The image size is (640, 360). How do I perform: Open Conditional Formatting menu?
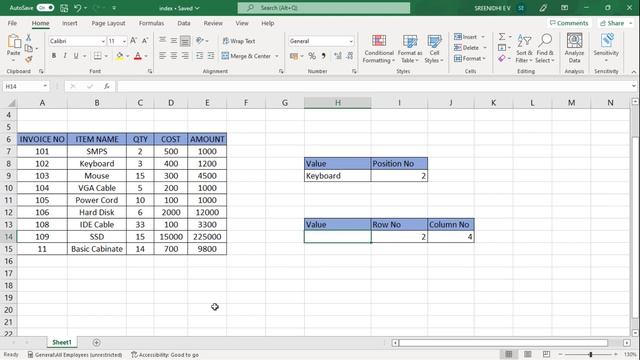[x=379, y=49]
